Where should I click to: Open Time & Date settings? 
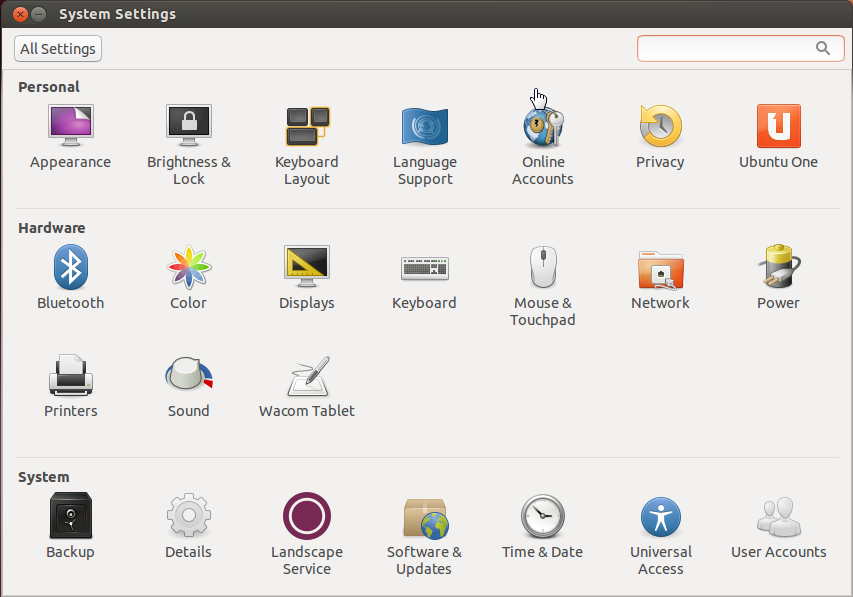point(542,517)
